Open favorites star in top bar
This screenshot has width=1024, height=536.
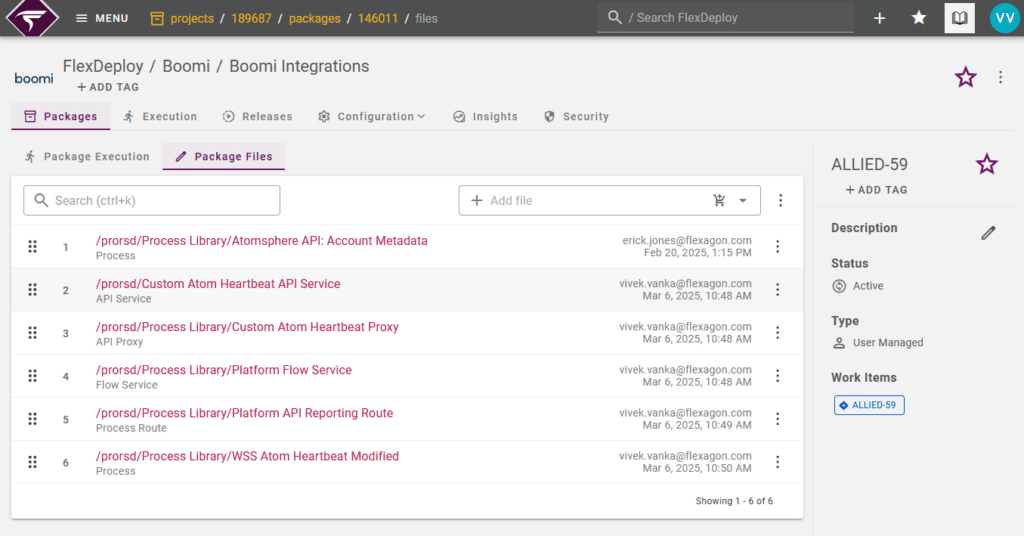coord(919,18)
